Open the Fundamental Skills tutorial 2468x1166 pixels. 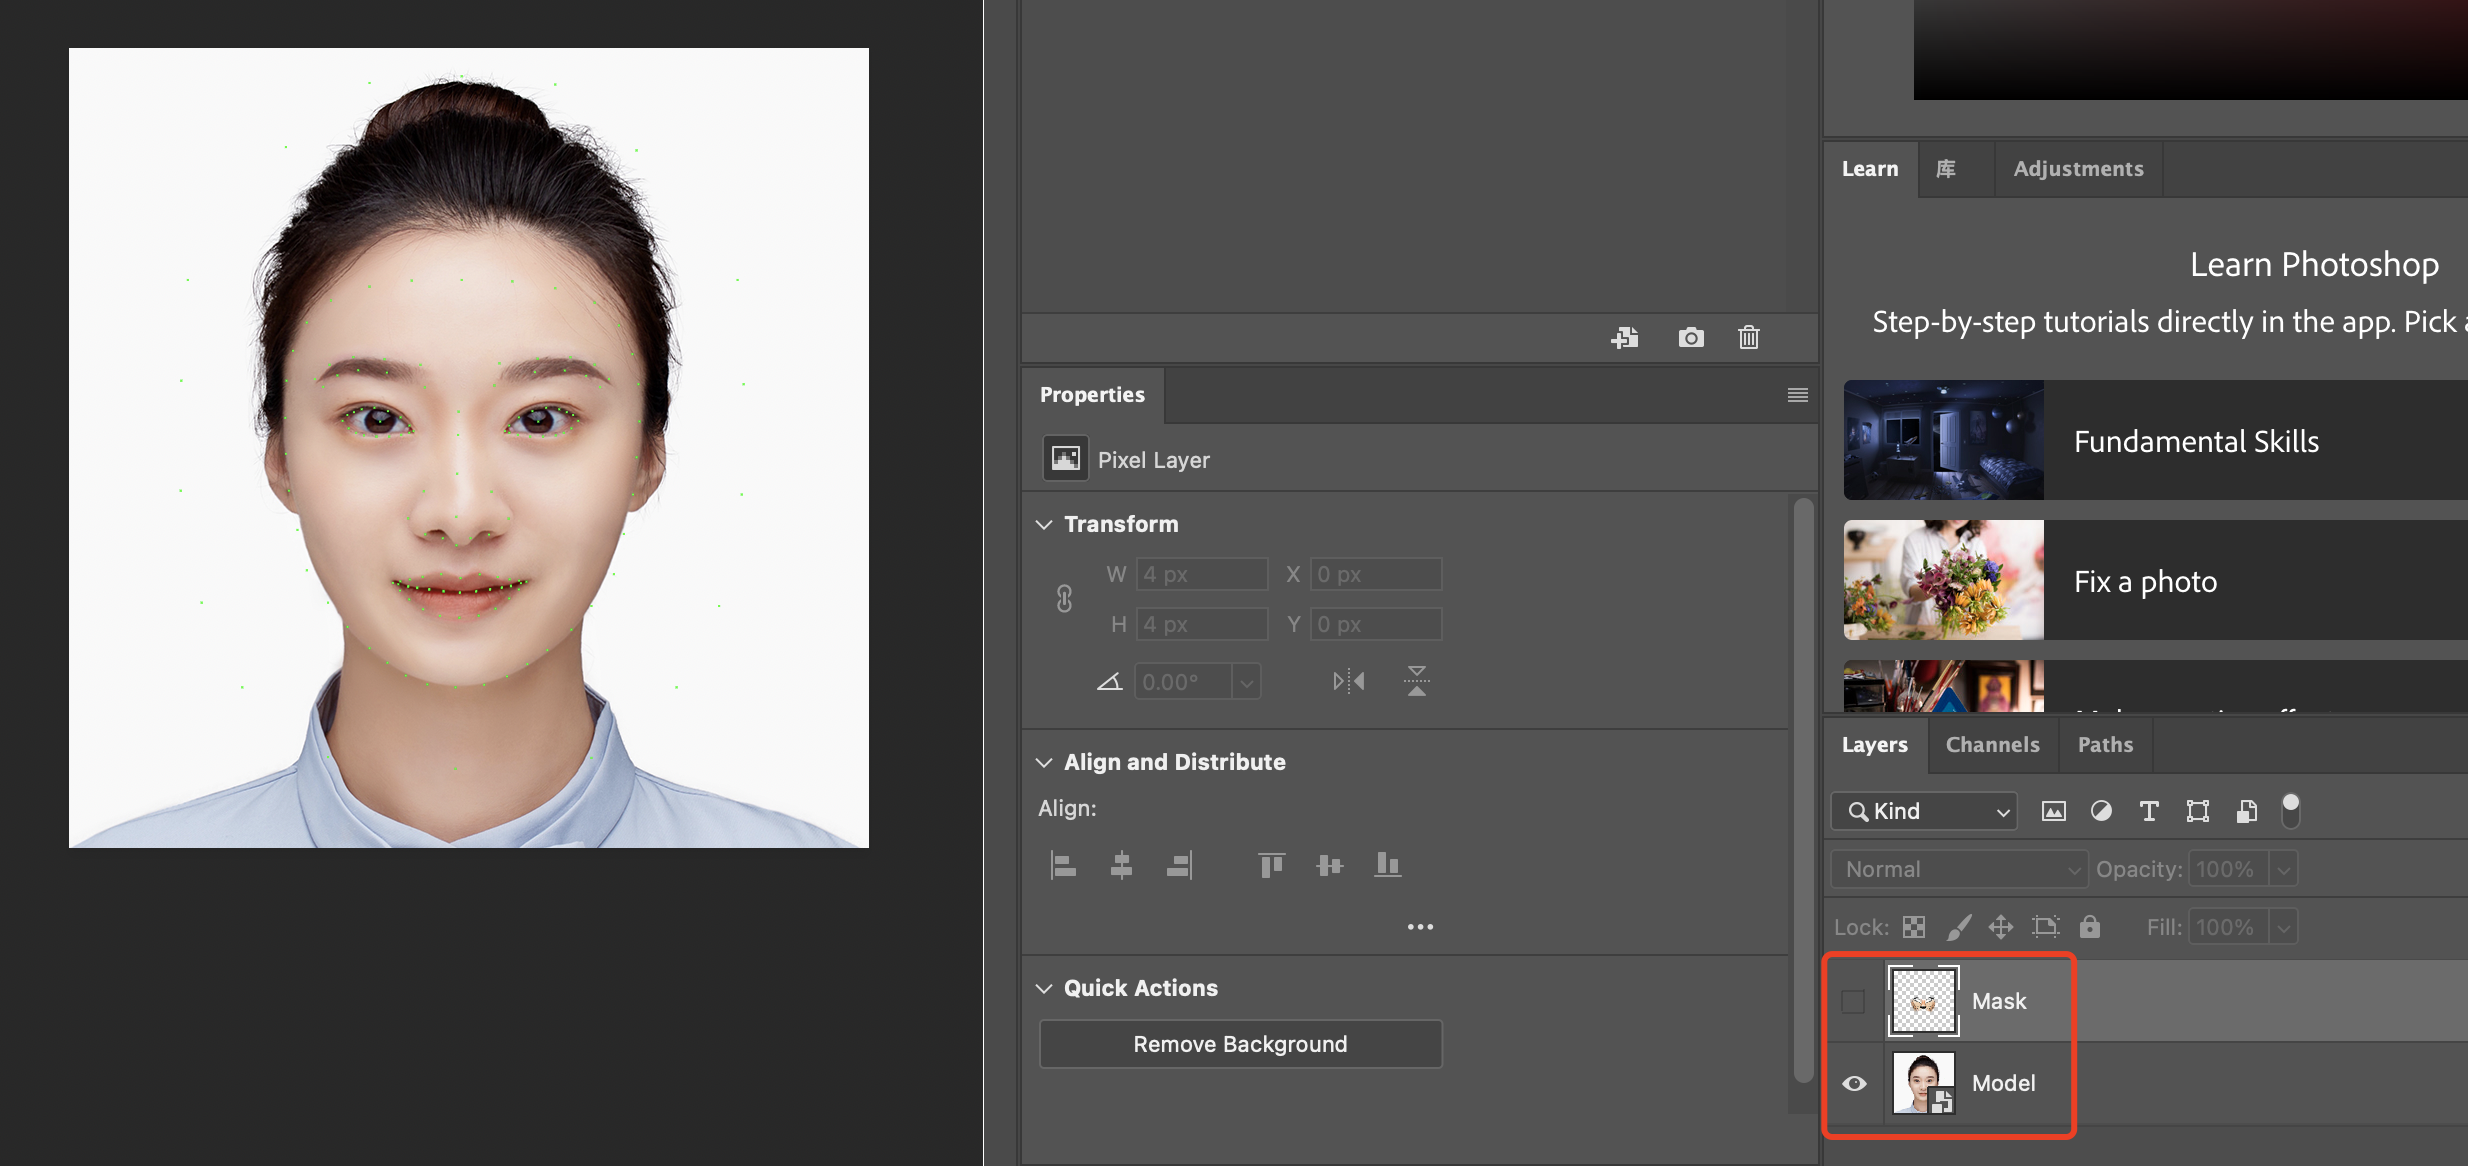(x=2195, y=441)
